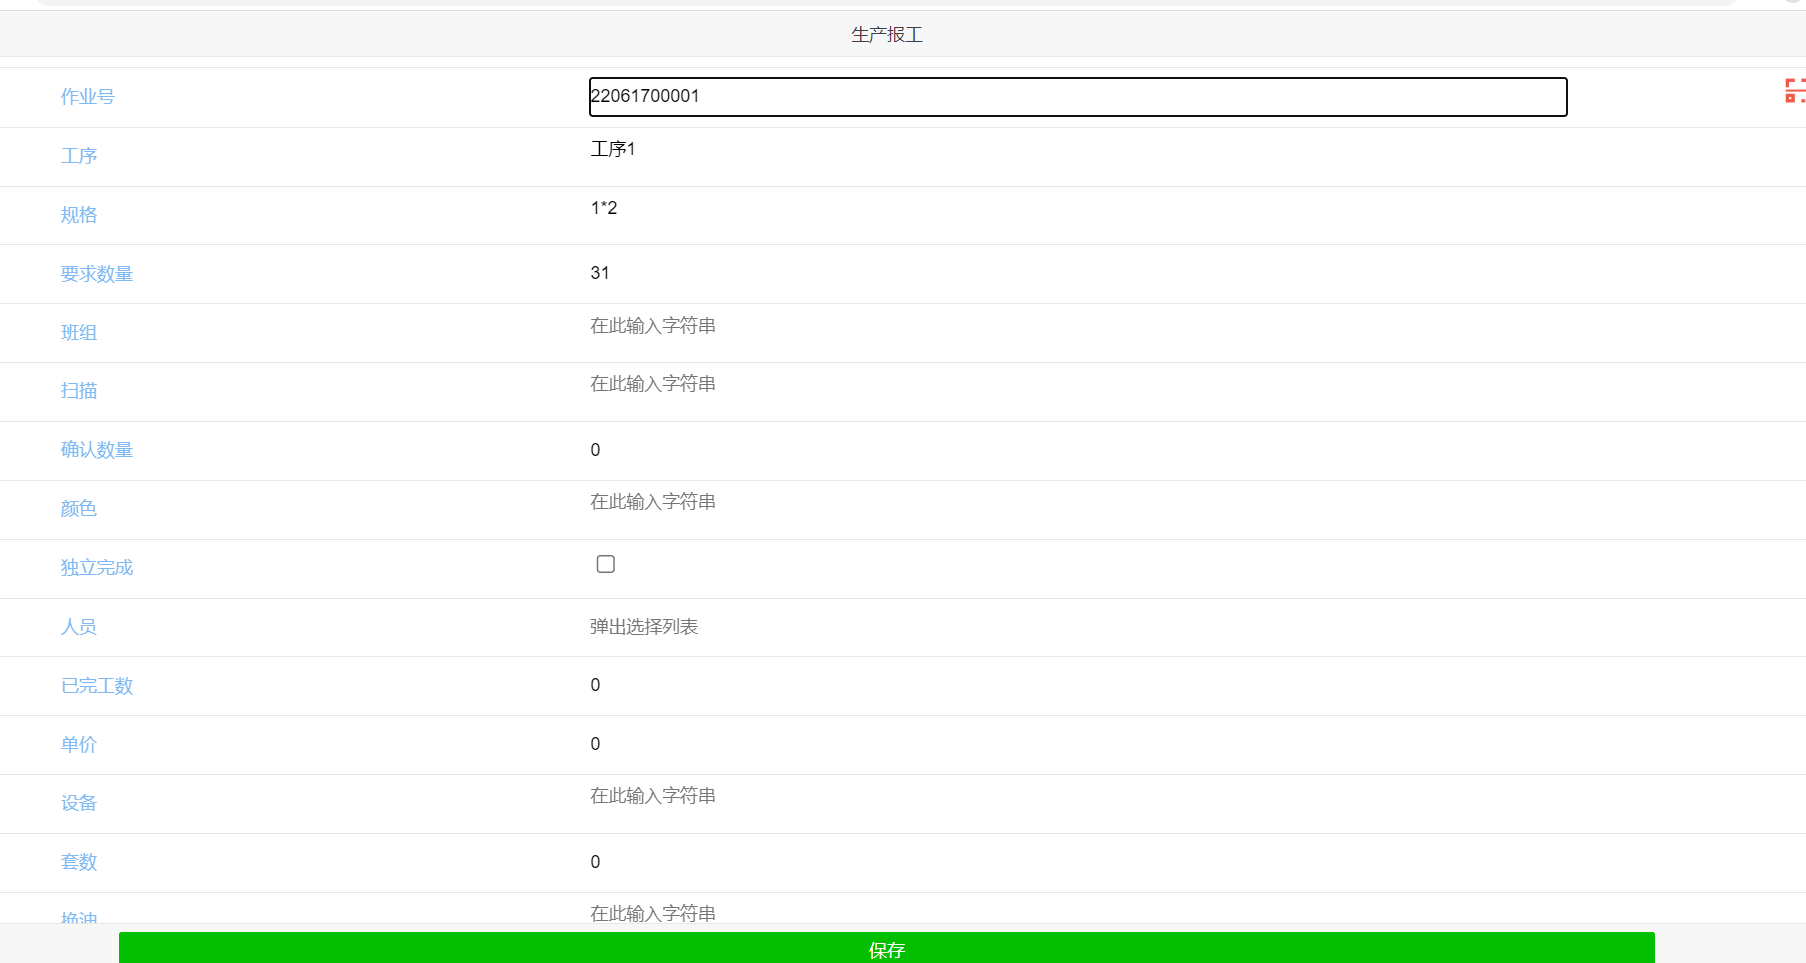
Task: Focus the 作业号 input field
Action: [x=1077, y=97]
